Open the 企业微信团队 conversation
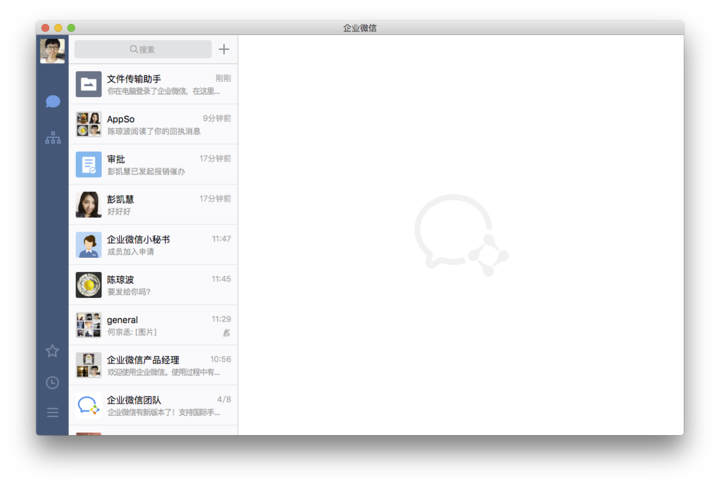Screen dimensions: 720x487 (x=153, y=404)
